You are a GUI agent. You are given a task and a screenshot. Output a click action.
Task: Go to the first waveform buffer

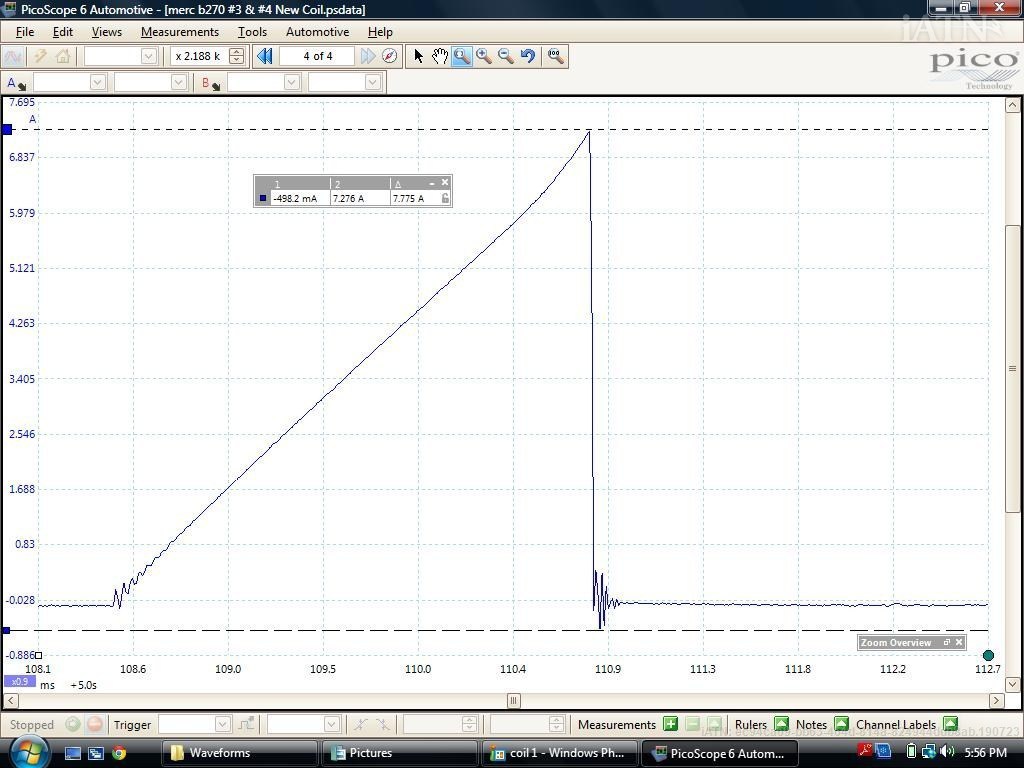click(265, 56)
